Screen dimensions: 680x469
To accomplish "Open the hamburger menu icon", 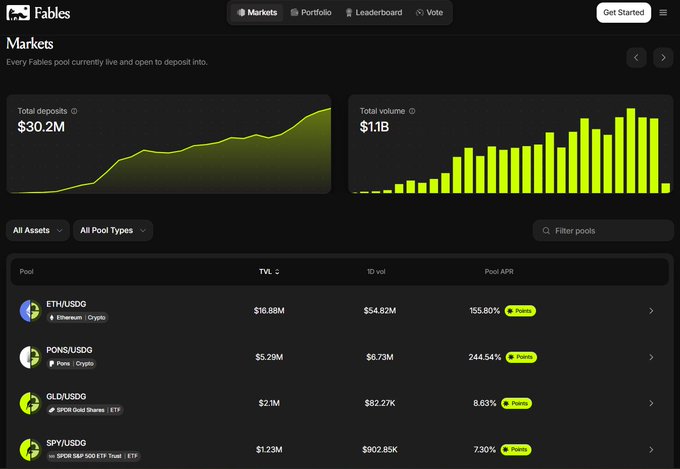I will click(x=663, y=13).
